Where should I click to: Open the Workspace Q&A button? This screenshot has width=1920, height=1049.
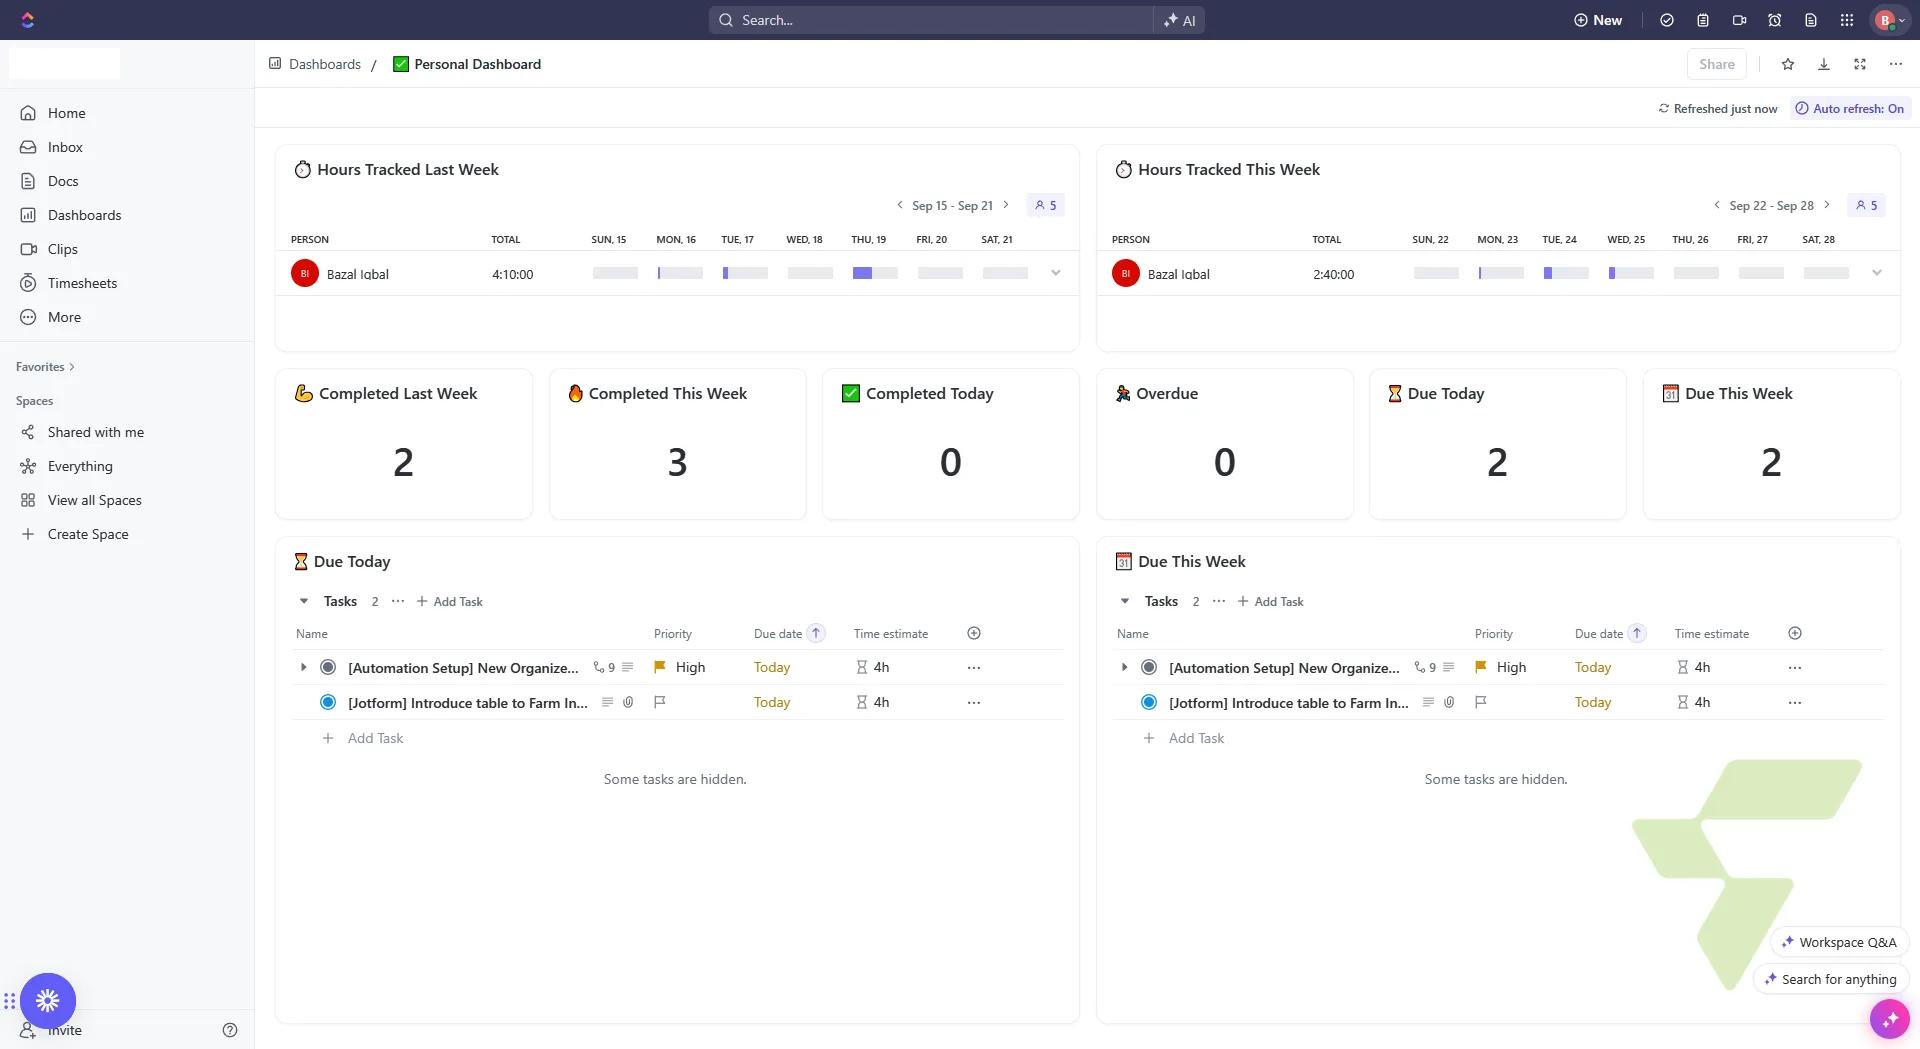tap(1839, 942)
